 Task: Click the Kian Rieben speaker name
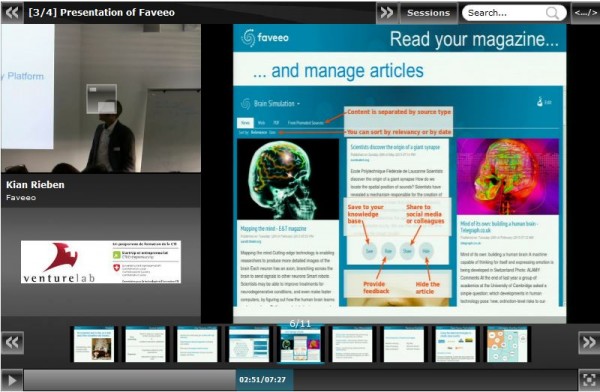(x=35, y=185)
